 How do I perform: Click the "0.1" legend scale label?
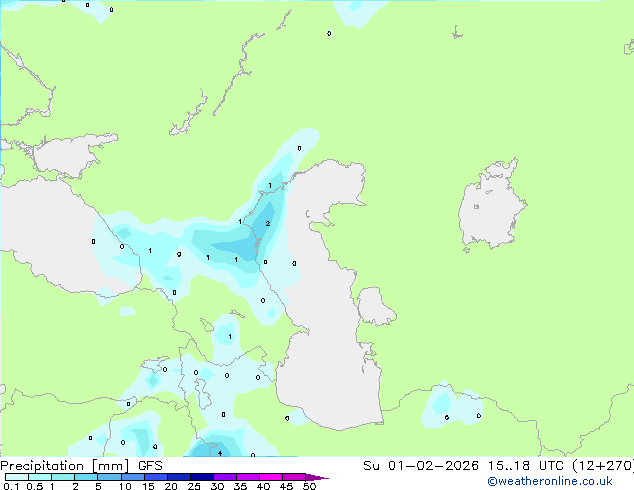coord(11,486)
